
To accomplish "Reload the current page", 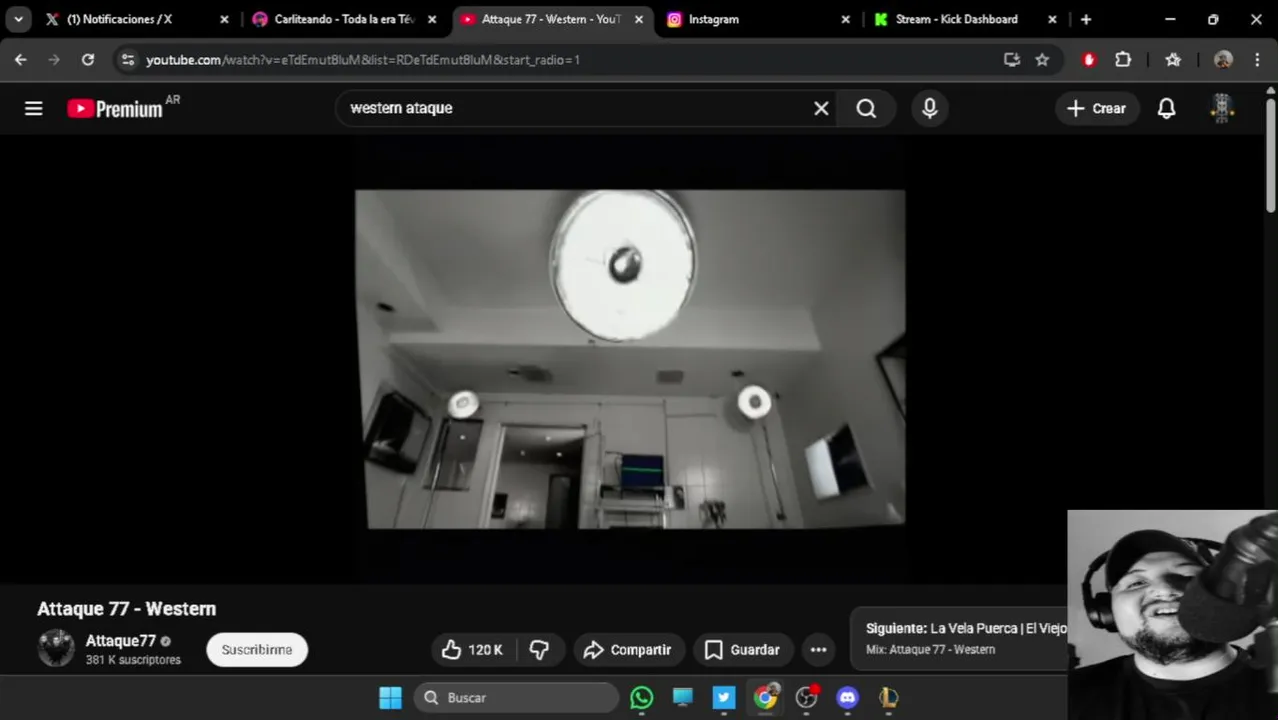I will click(x=88, y=60).
